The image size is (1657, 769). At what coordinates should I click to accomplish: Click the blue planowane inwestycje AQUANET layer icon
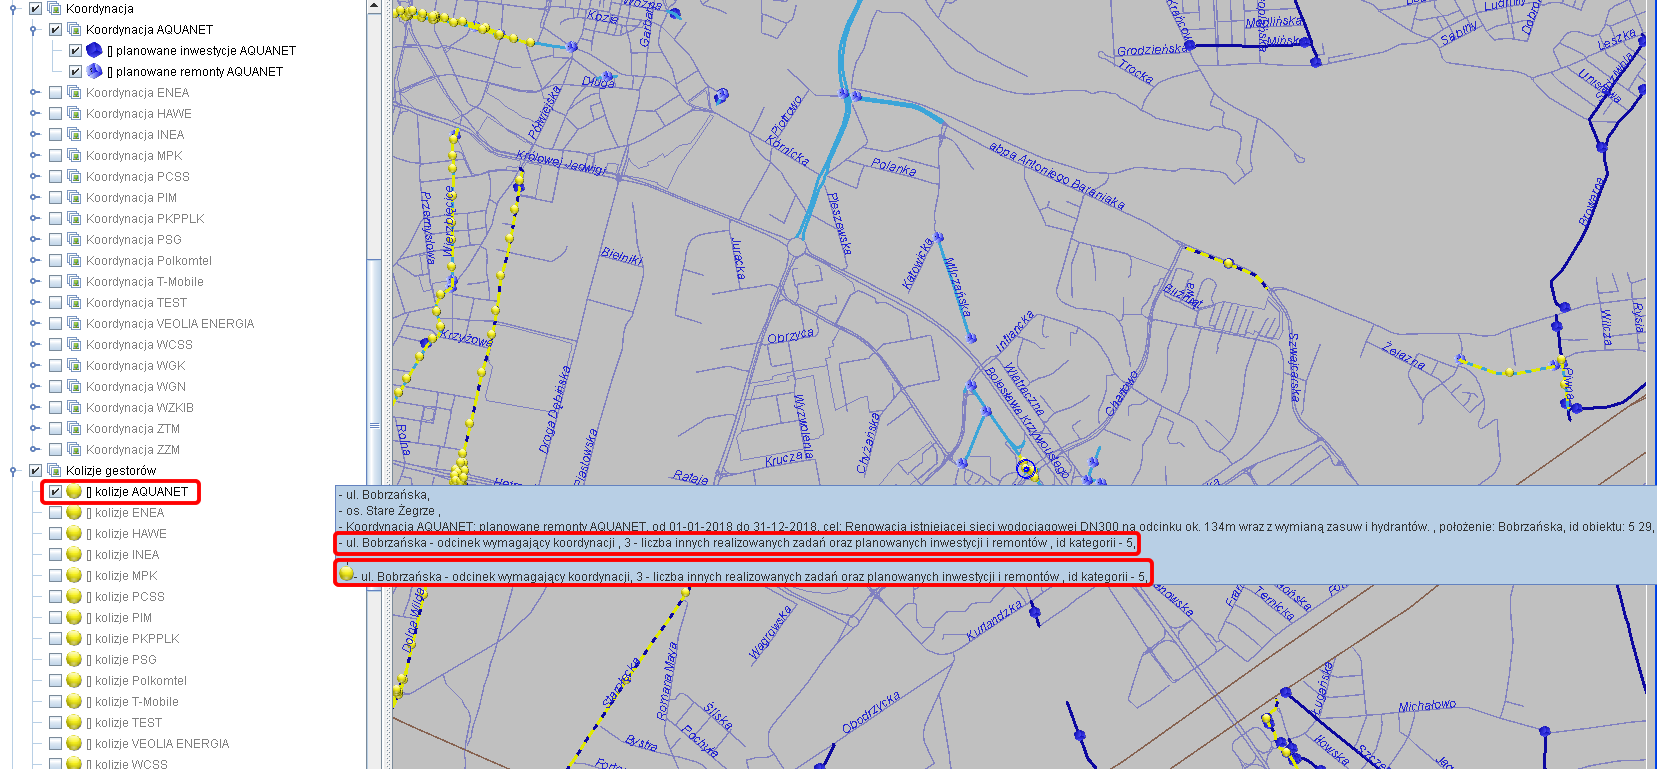tap(94, 50)
